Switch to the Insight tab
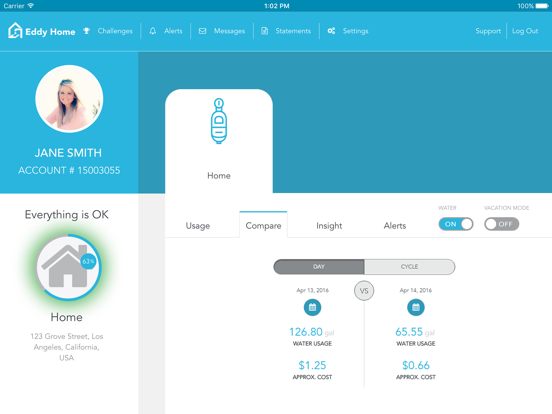Image resolution: width=552 pixels, height=414 pixels. tap(329, 226)
